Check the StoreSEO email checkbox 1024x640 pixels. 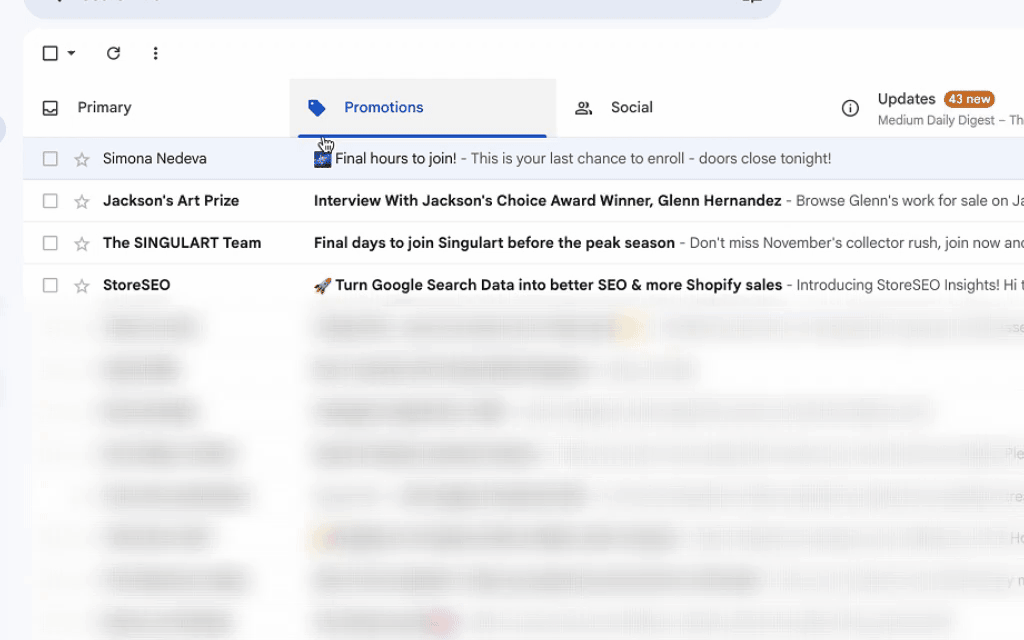pyautogui.click(x=50, y=286)
